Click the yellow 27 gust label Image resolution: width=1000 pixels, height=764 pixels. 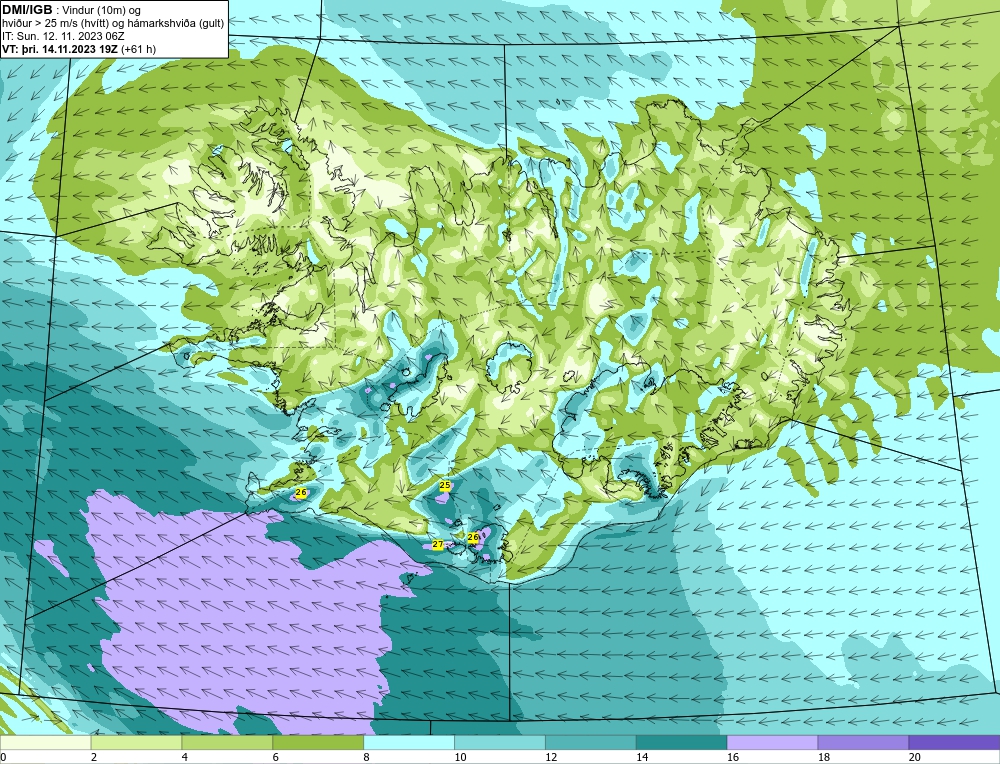click(x=438, y=545)
